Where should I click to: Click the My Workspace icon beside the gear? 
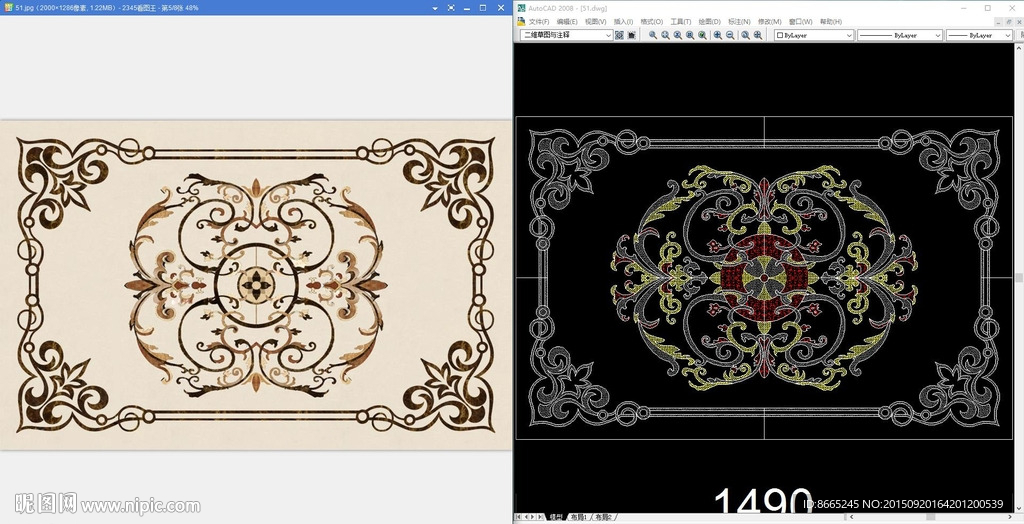(x=632, y=35)
